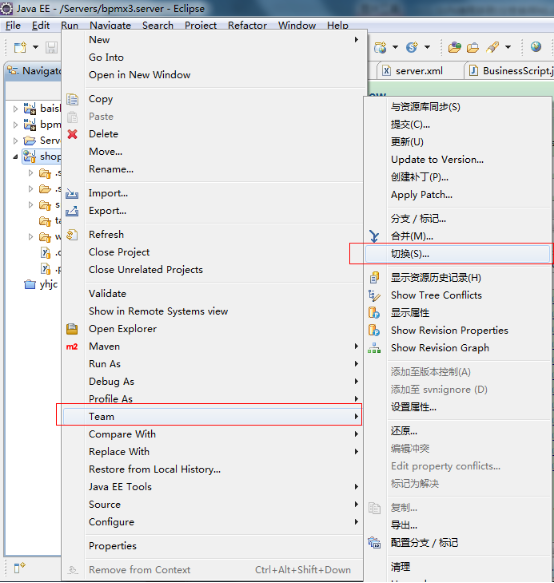554x583 pixels.
Task: Click the New wizard toolbar icon
Action: (20, 48)
